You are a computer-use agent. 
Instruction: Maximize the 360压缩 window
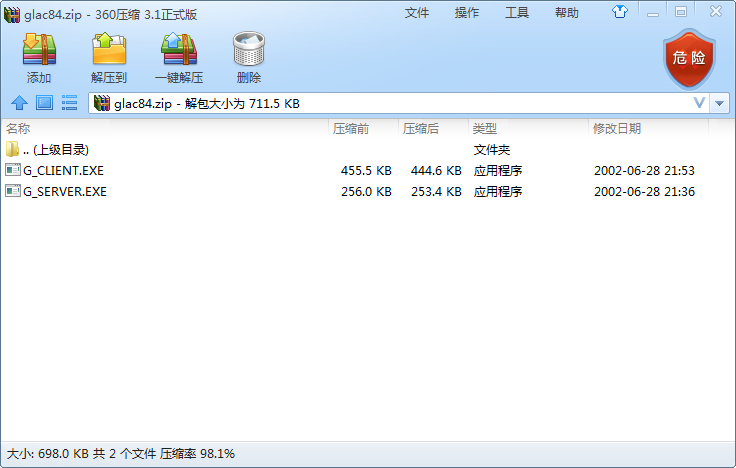coord(681,12)
